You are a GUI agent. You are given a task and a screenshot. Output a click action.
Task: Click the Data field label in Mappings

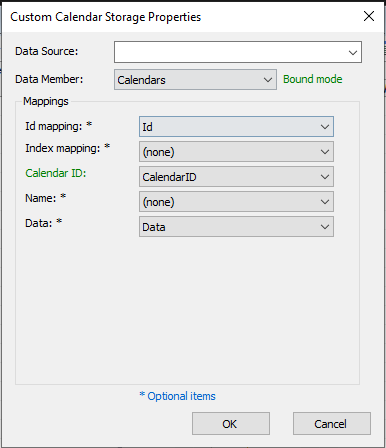(44, 223)
